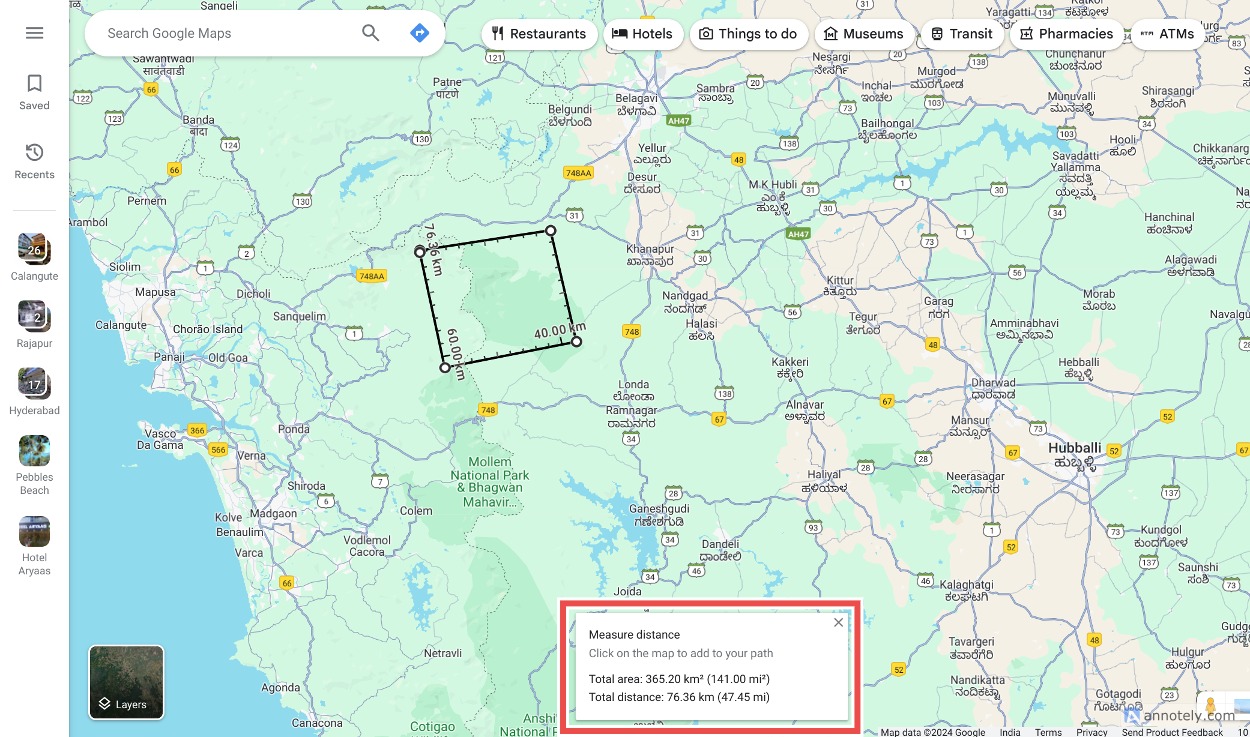This screenshot has width=1250, height=737.
Task: Open the directions icon beside search bar
Action: click(419, 33)
